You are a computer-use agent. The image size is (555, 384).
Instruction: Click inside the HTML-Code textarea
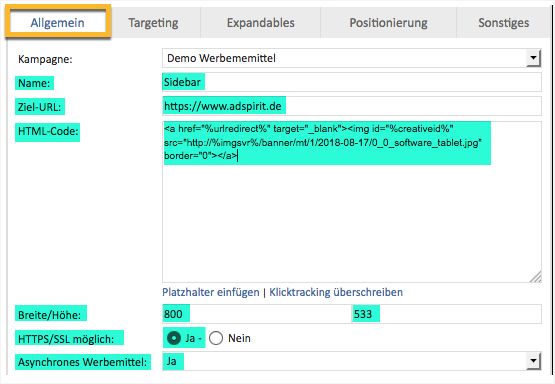pos(351,202)
